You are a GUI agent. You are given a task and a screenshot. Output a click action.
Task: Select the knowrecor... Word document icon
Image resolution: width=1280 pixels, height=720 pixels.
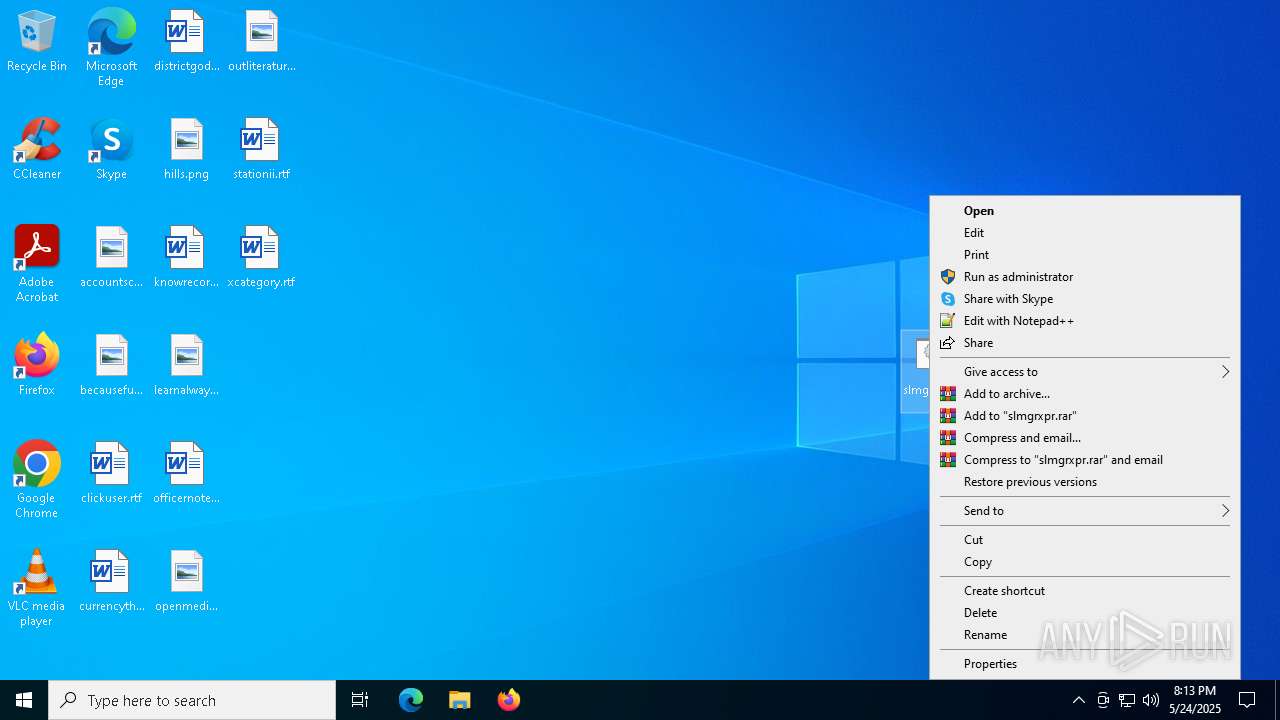pyautogui.click(x=186, y=258)
